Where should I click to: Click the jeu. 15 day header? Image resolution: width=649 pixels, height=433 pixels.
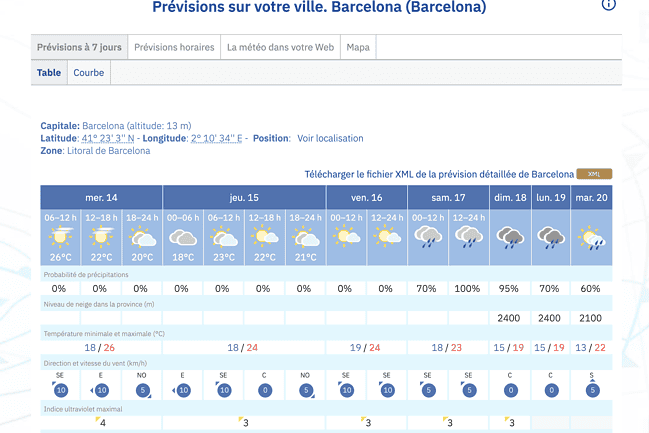[244, 197]
